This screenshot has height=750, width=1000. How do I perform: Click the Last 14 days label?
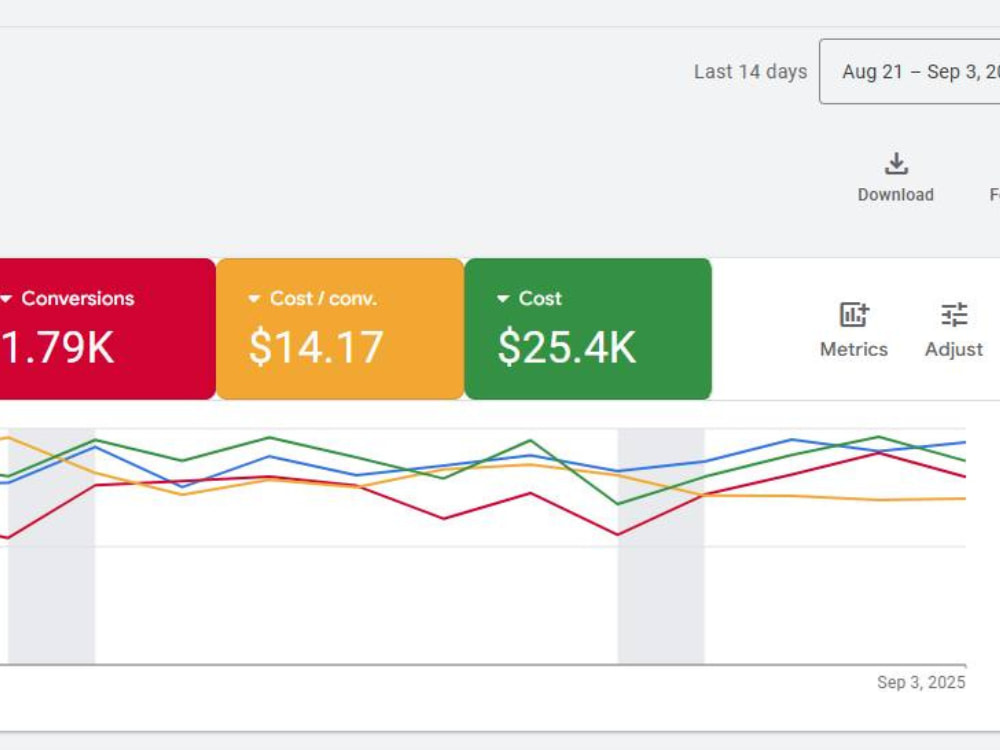(751, 71)
